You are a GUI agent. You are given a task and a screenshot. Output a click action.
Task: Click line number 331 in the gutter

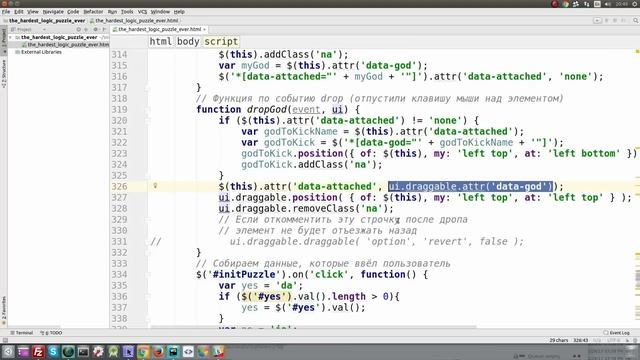(x=119, y=241)
